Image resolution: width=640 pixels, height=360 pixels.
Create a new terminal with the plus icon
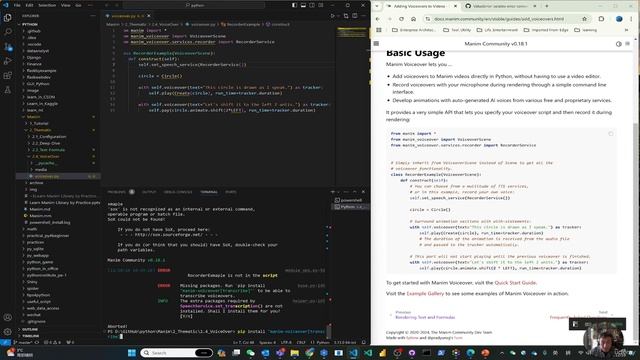pyautogui.click(x=333, y=192)
